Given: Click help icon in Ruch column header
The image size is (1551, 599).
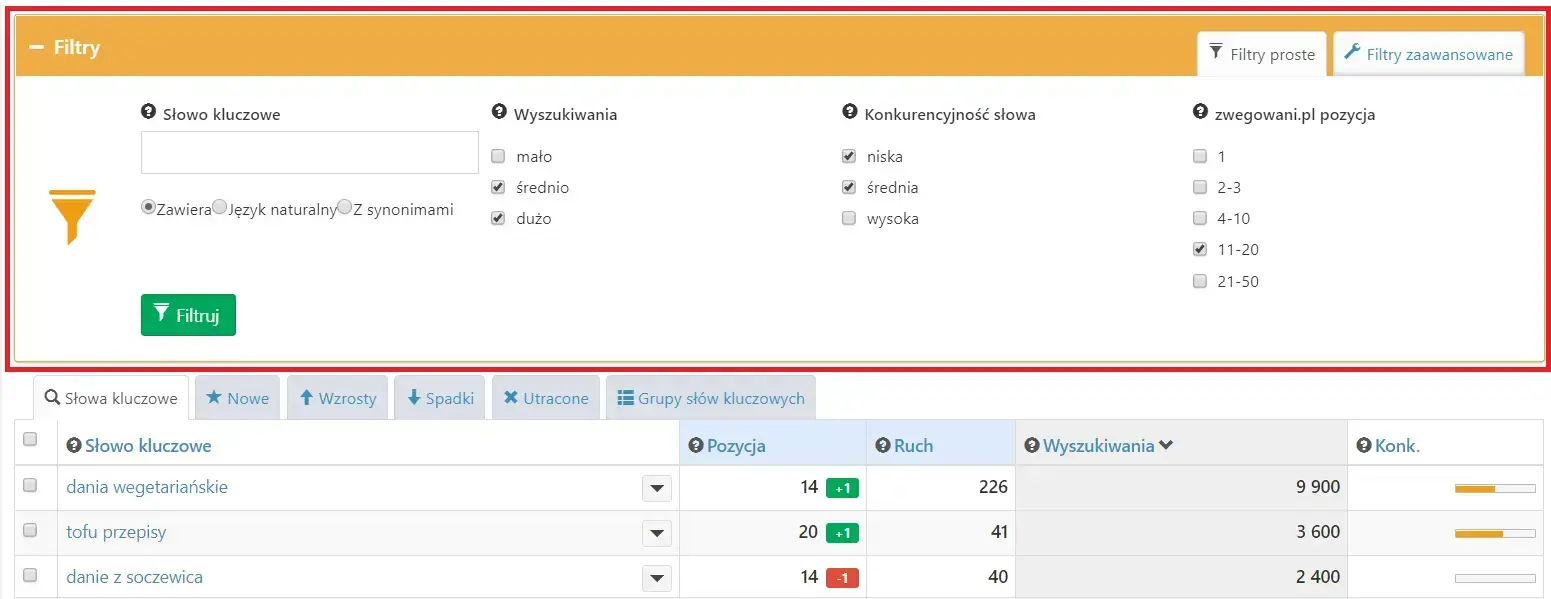Looking at the screenshot, I should tap(883, 445).
